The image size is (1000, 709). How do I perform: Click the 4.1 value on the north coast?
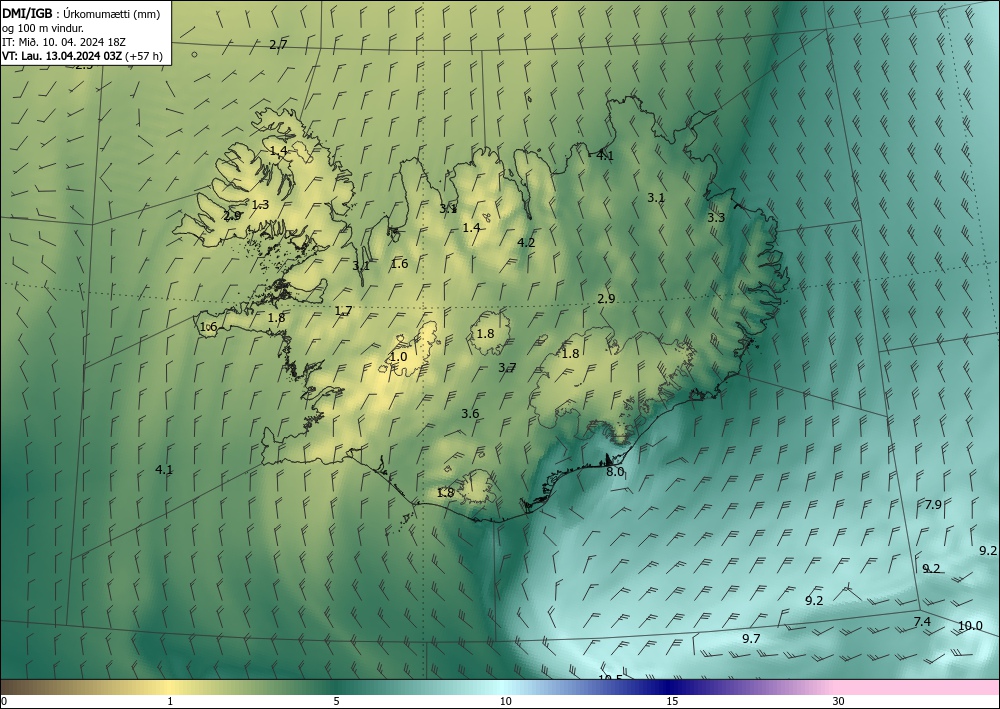[605, 155]
